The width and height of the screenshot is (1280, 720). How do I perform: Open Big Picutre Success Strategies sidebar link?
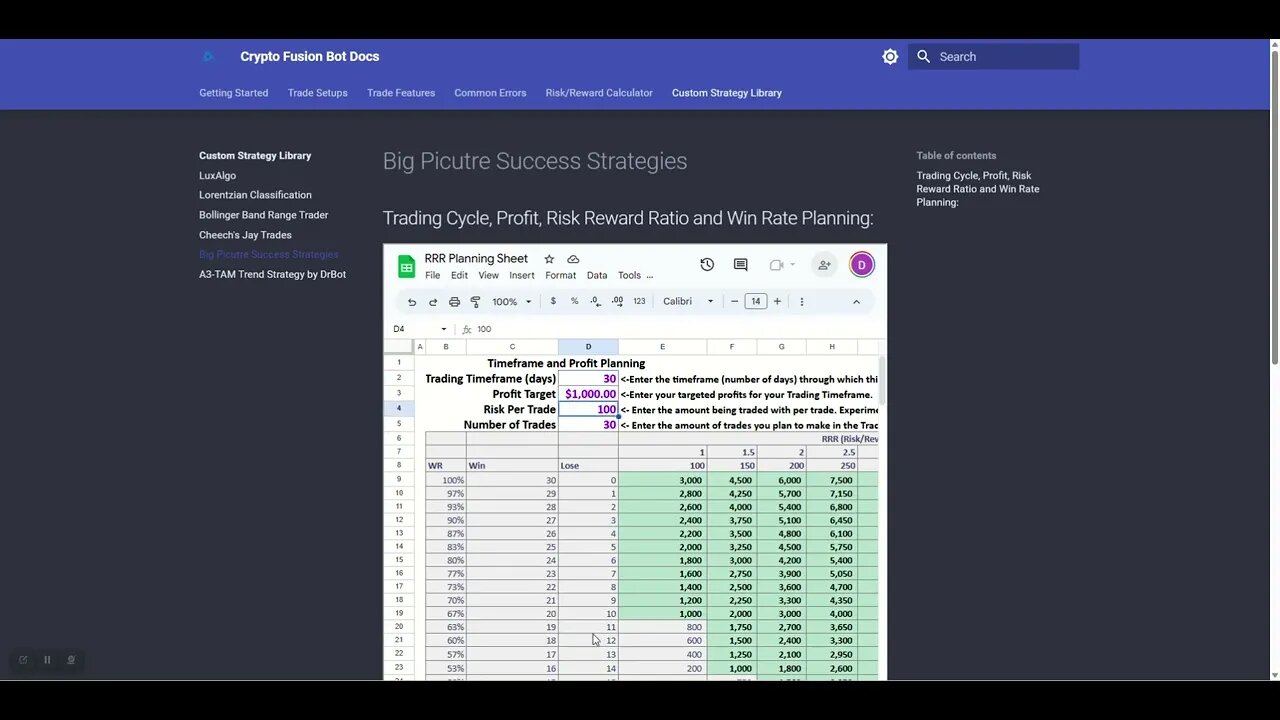click(x=268, y=254)
